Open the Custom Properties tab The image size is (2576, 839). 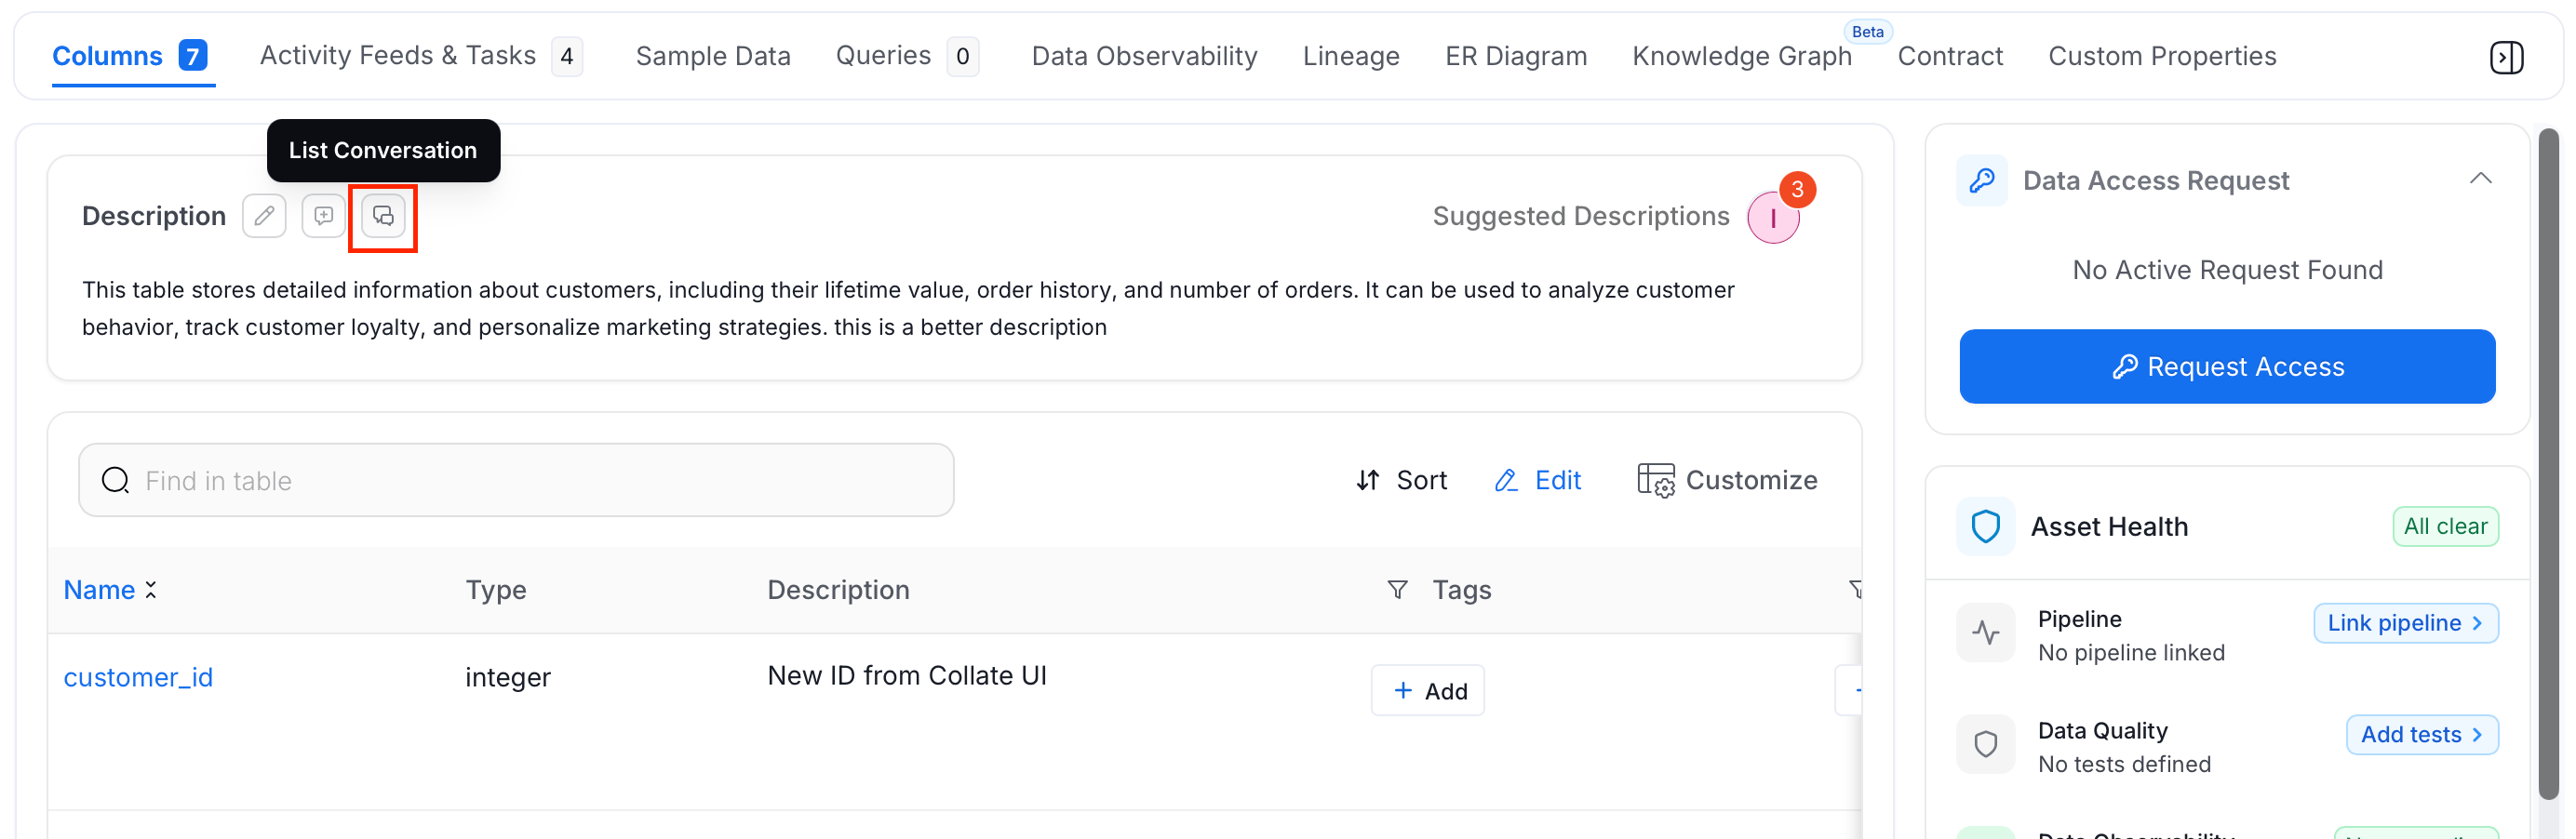[2162, 56]
